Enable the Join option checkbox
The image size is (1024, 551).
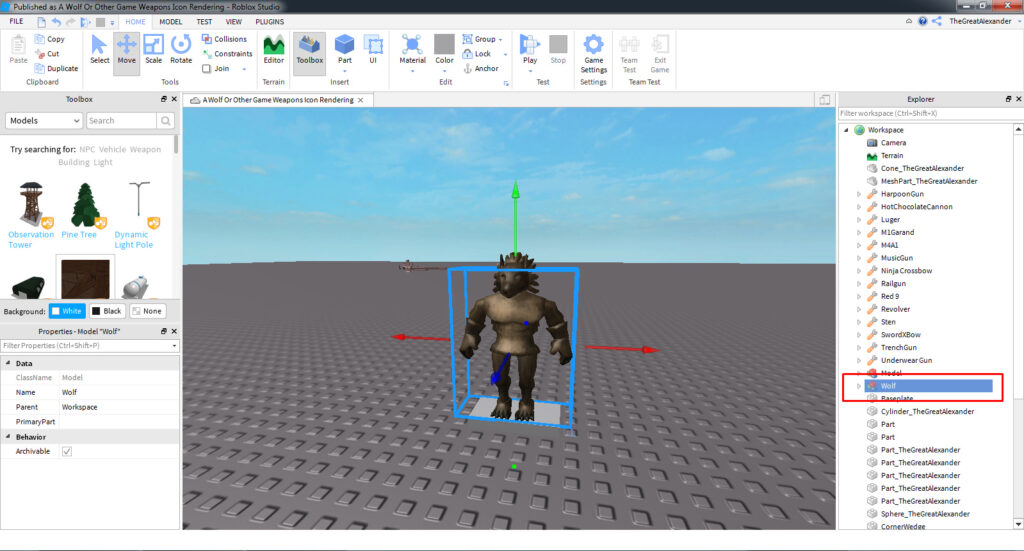[x=207, y=69]
